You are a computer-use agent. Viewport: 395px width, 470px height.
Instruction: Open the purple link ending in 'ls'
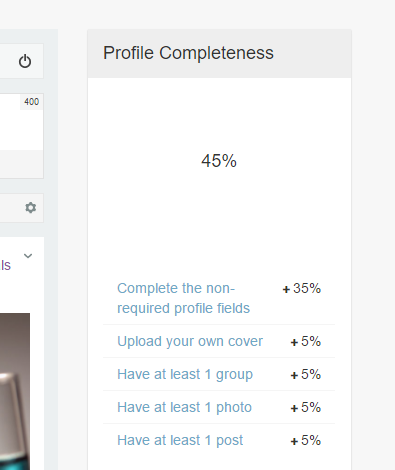6,265
